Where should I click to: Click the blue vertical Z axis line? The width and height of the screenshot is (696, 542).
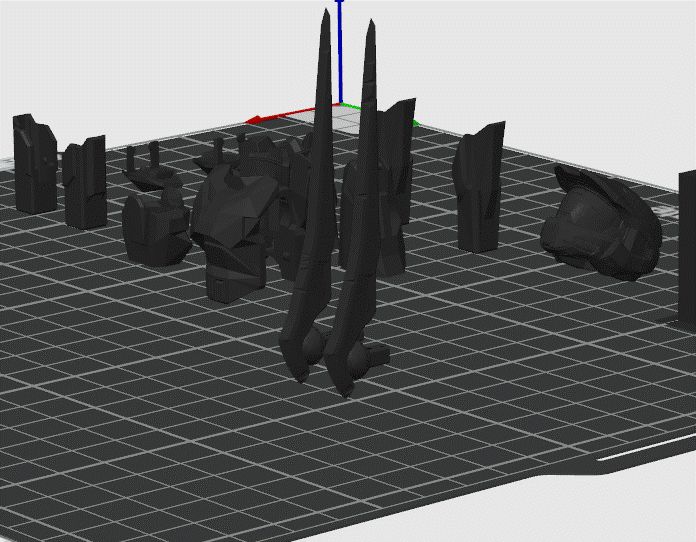tap(340, 53)
